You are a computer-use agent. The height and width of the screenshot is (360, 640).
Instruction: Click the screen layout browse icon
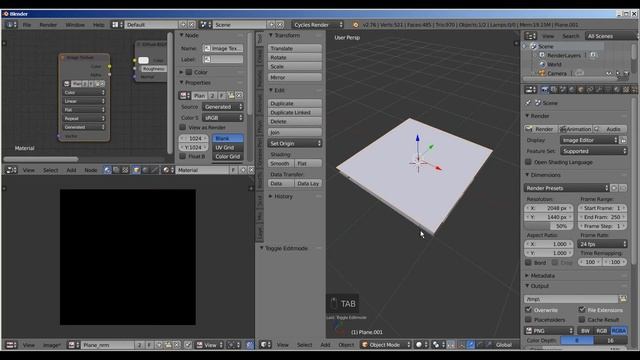tap(118, 24)
